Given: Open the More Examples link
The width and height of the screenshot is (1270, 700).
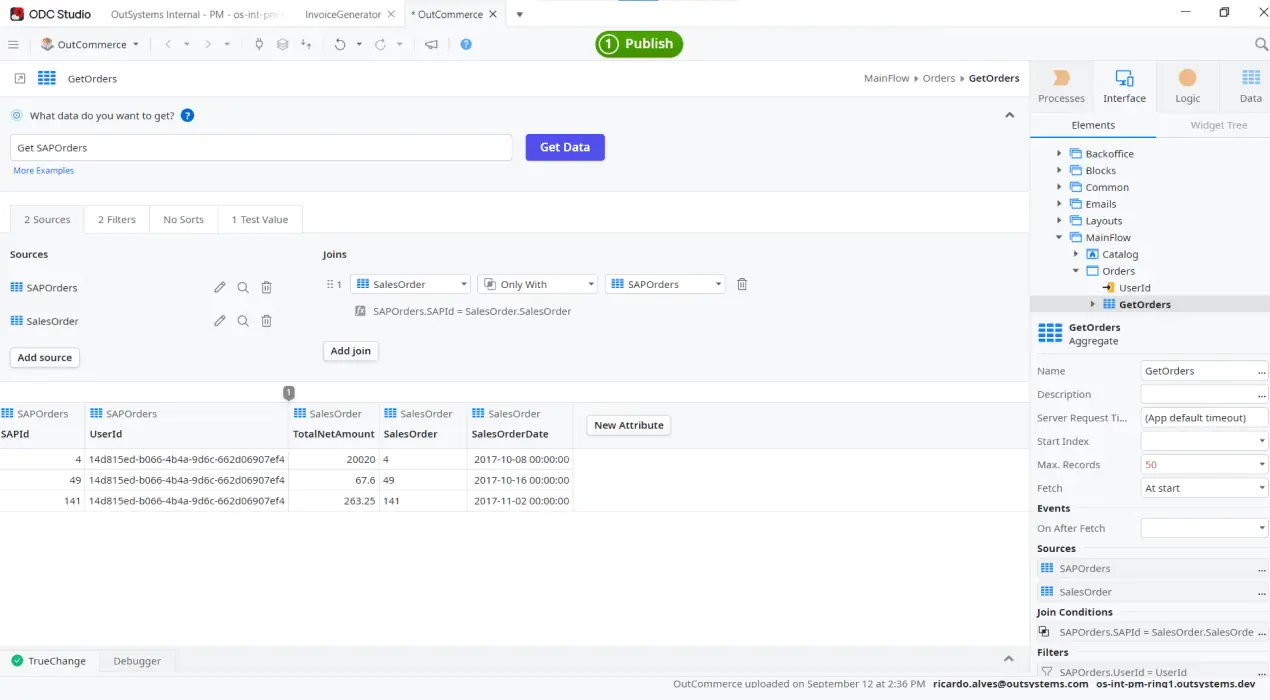Looking at the screenshot, I should click(x=43, y=170).
